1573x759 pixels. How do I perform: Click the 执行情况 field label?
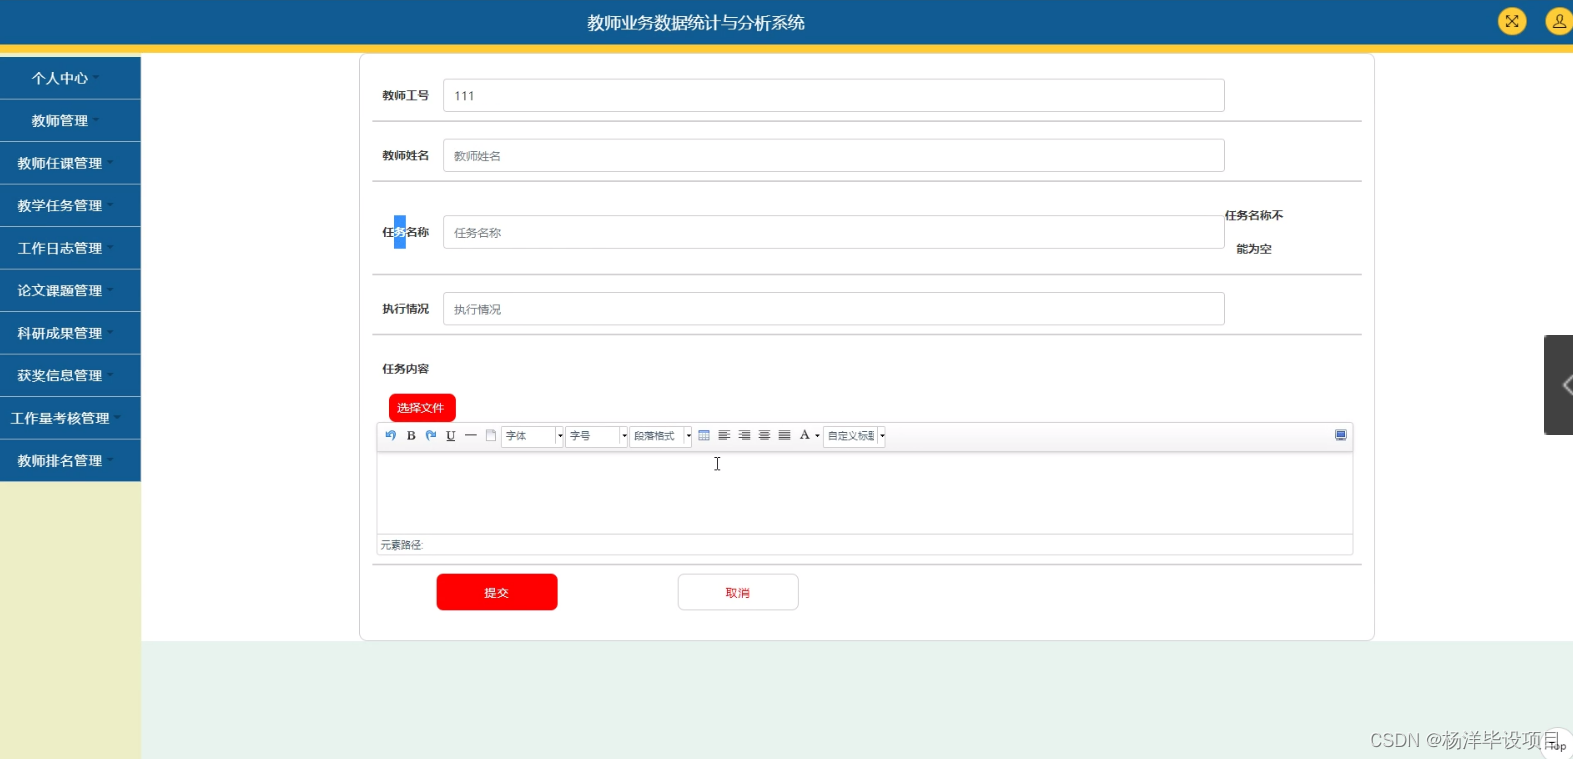tap(405, 309)
